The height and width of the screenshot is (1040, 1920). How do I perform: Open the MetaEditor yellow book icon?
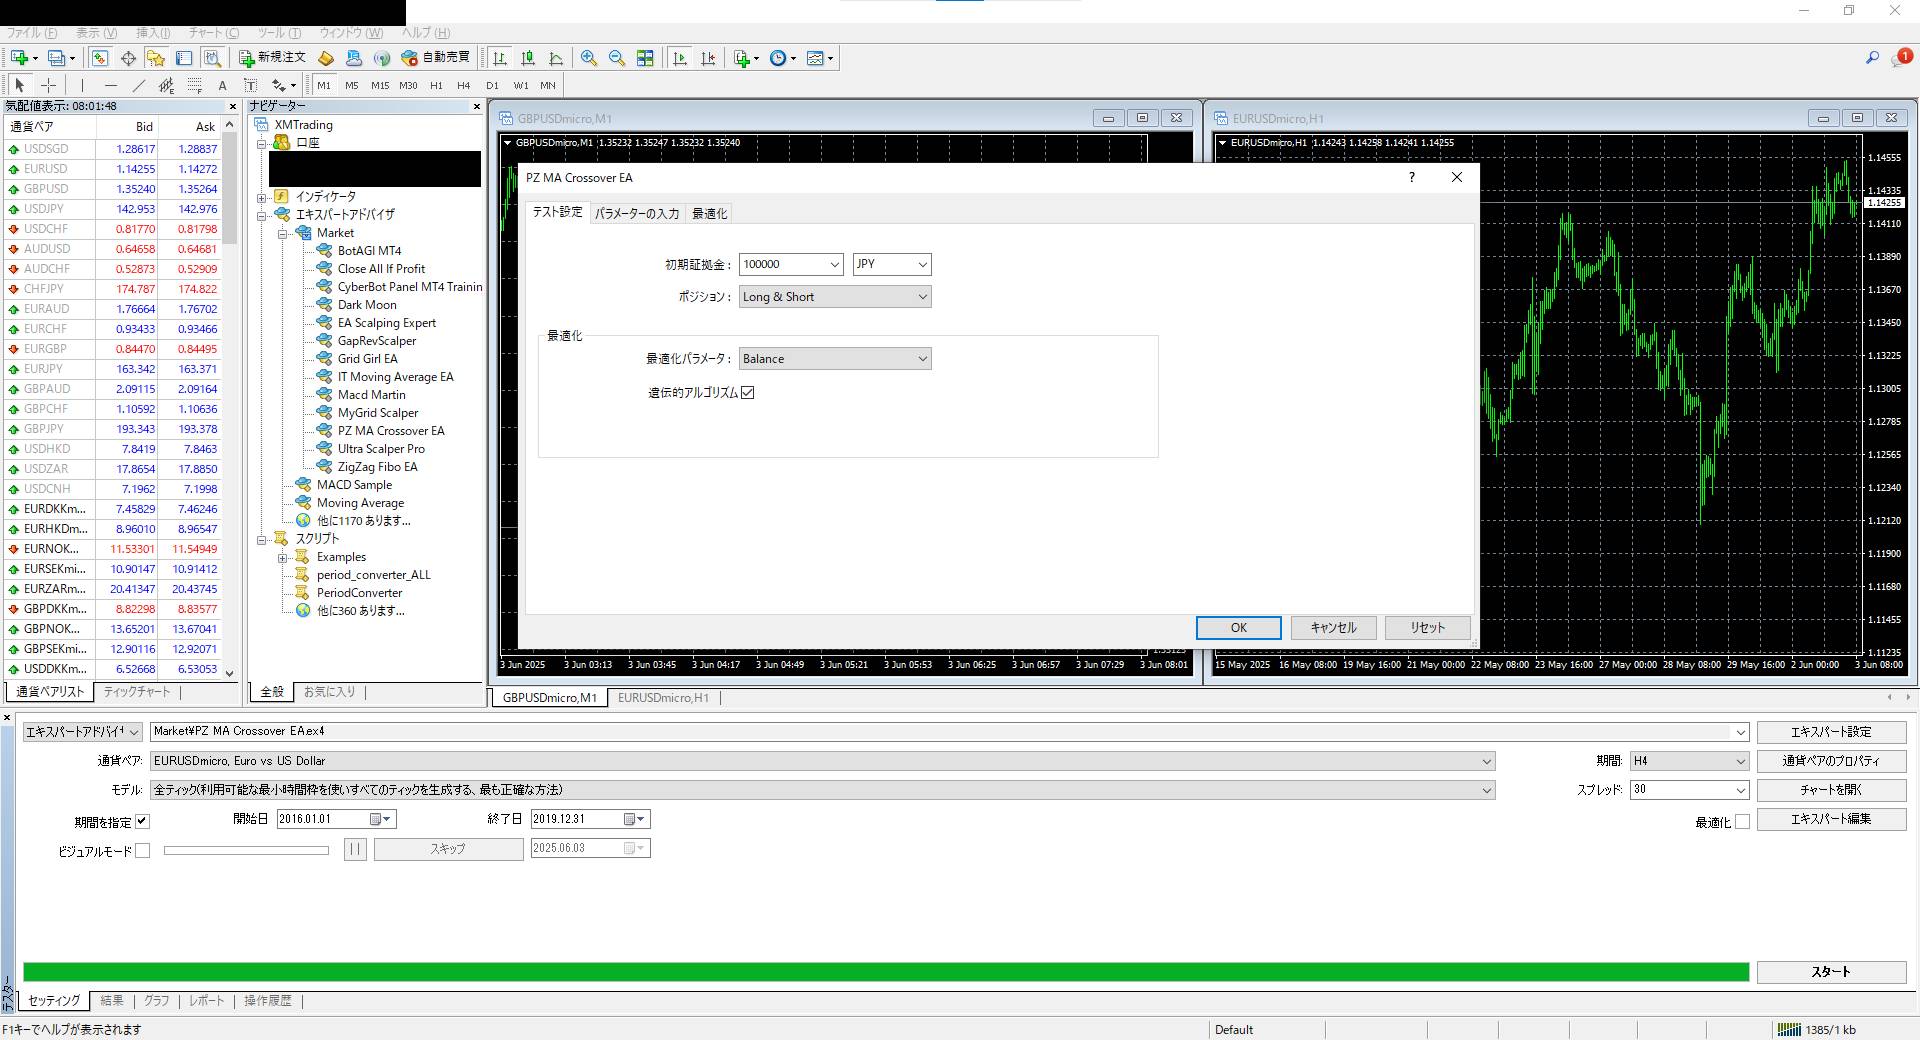pyautogui.click(x=326, y=58)
